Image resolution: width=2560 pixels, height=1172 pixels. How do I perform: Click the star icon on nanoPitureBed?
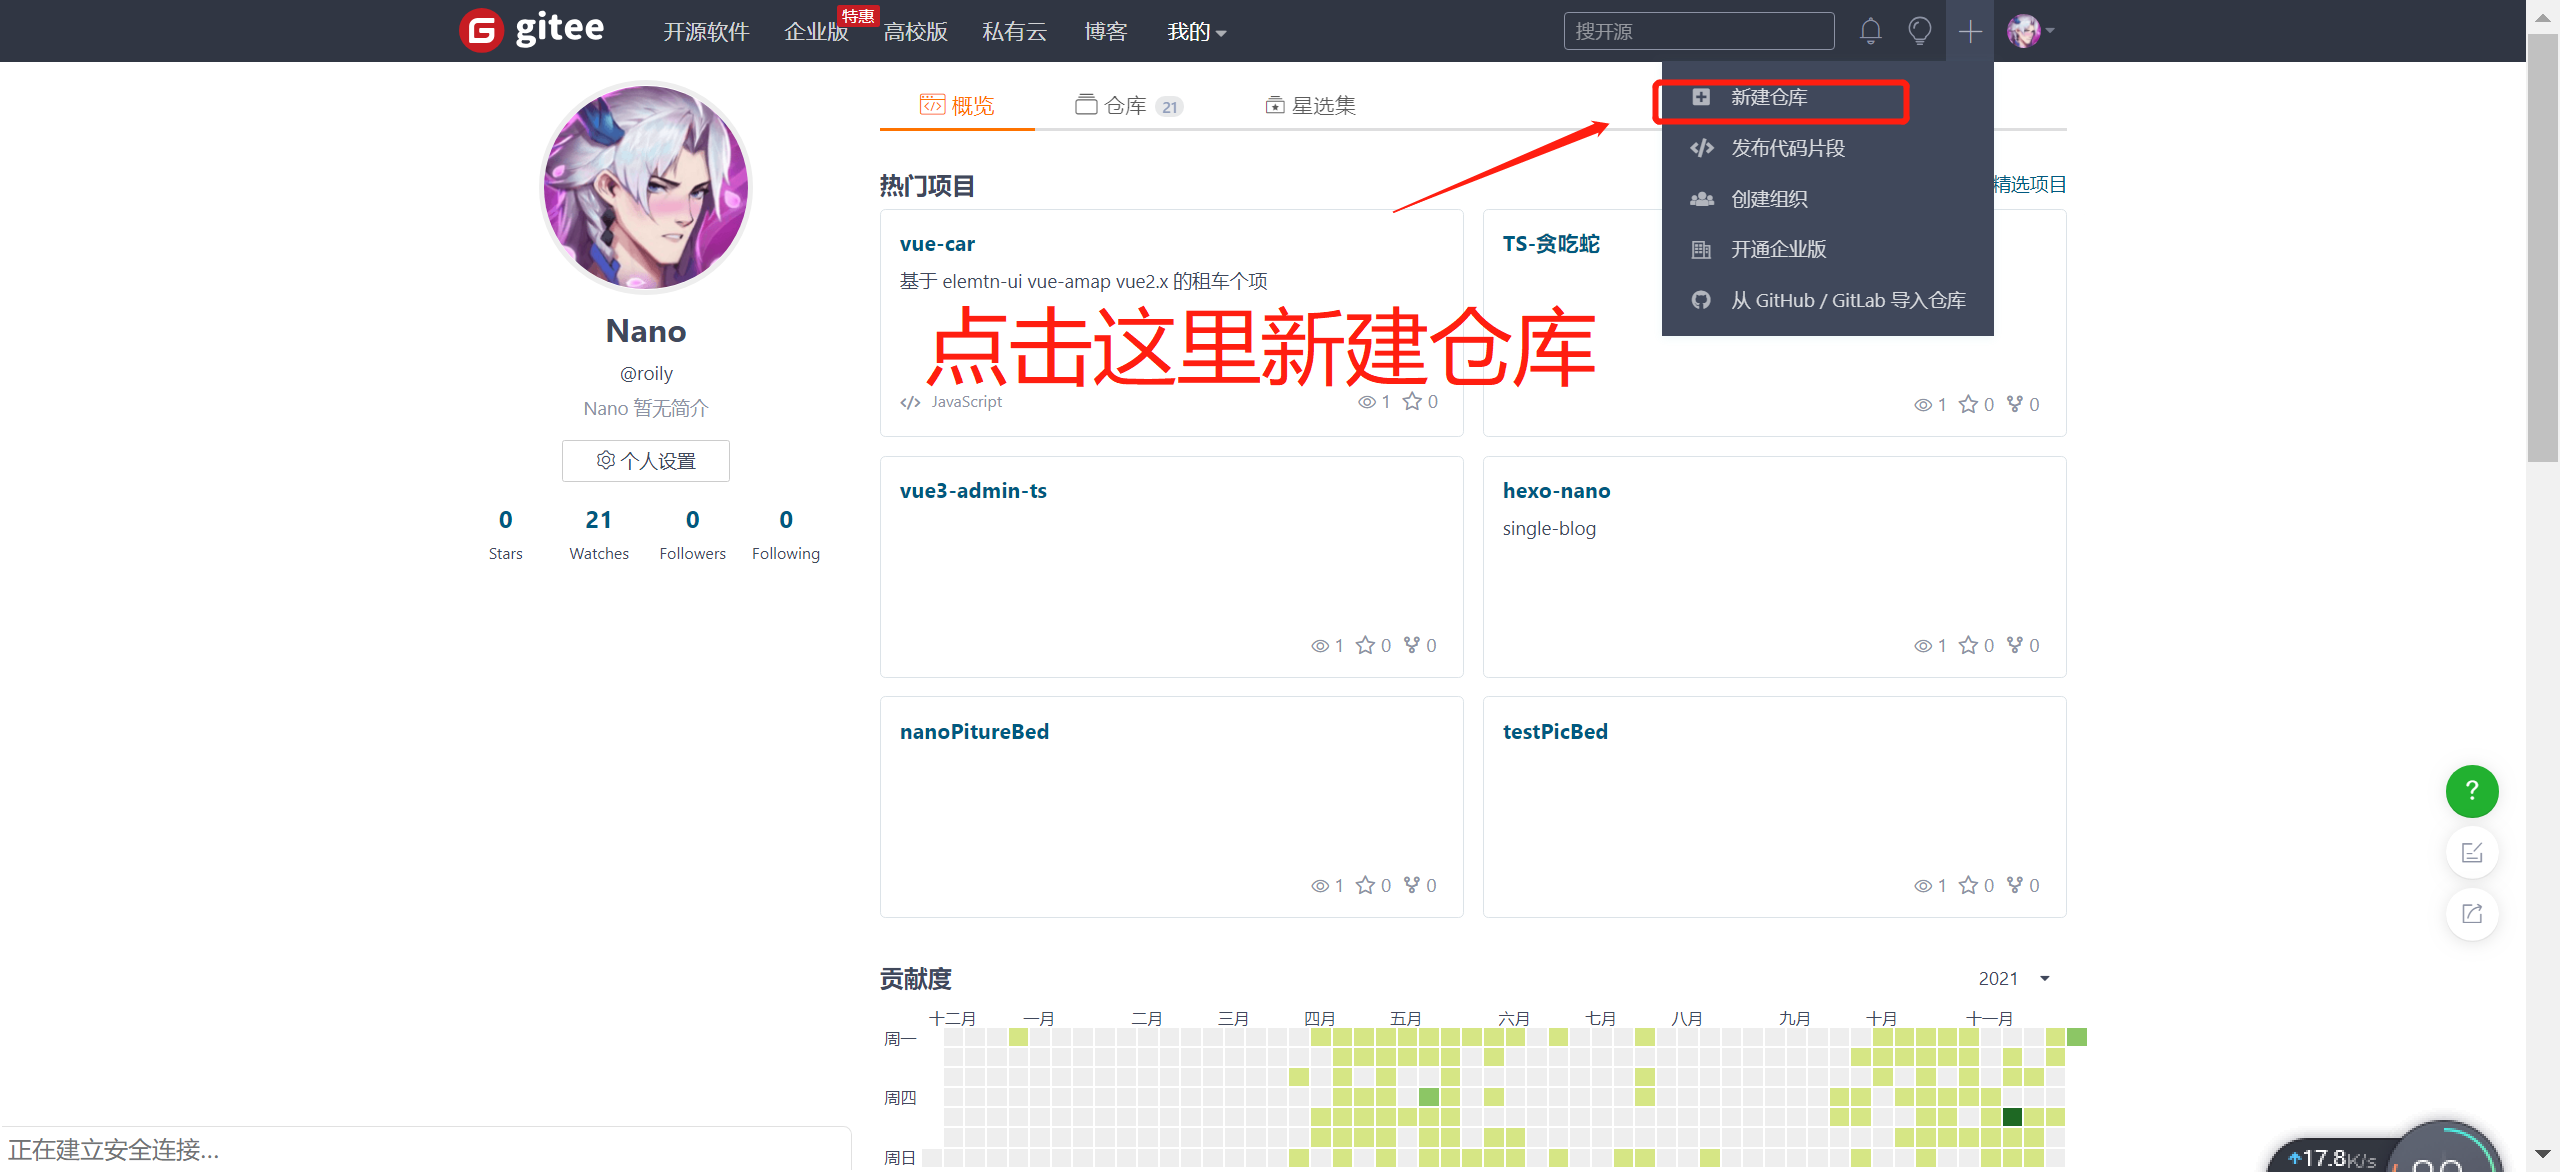pos(1365,885)
